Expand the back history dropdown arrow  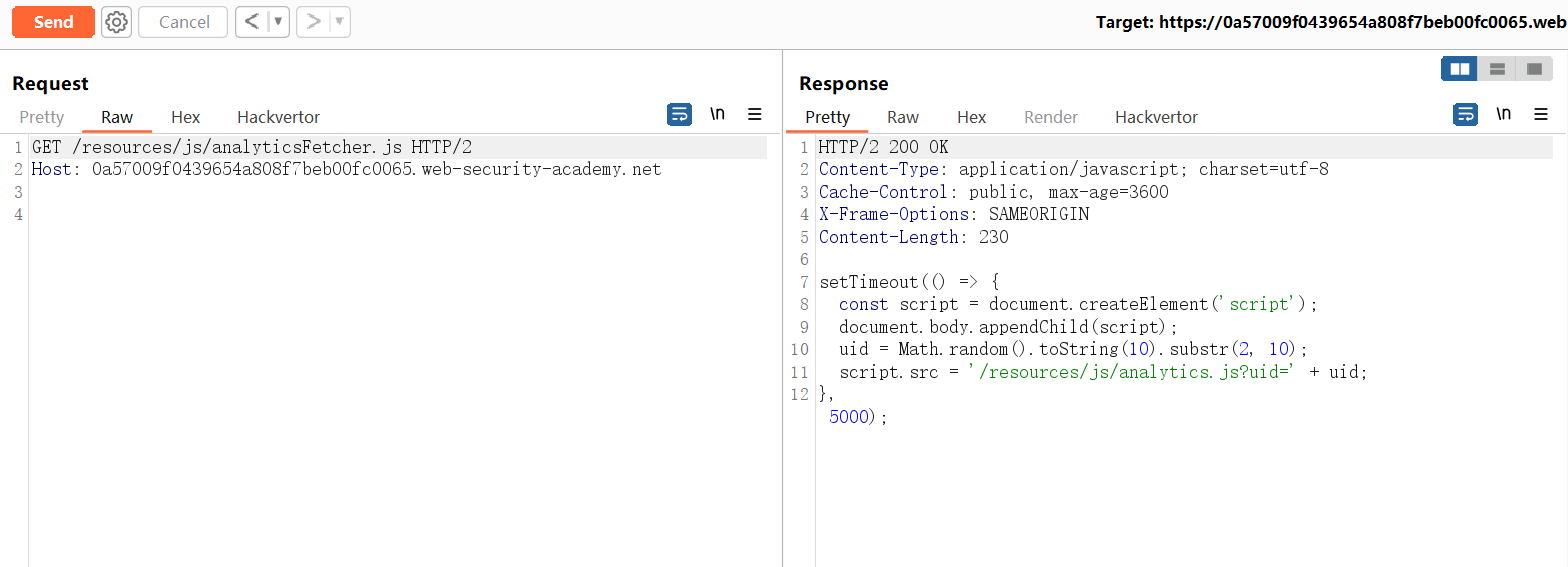coord(278,22)
